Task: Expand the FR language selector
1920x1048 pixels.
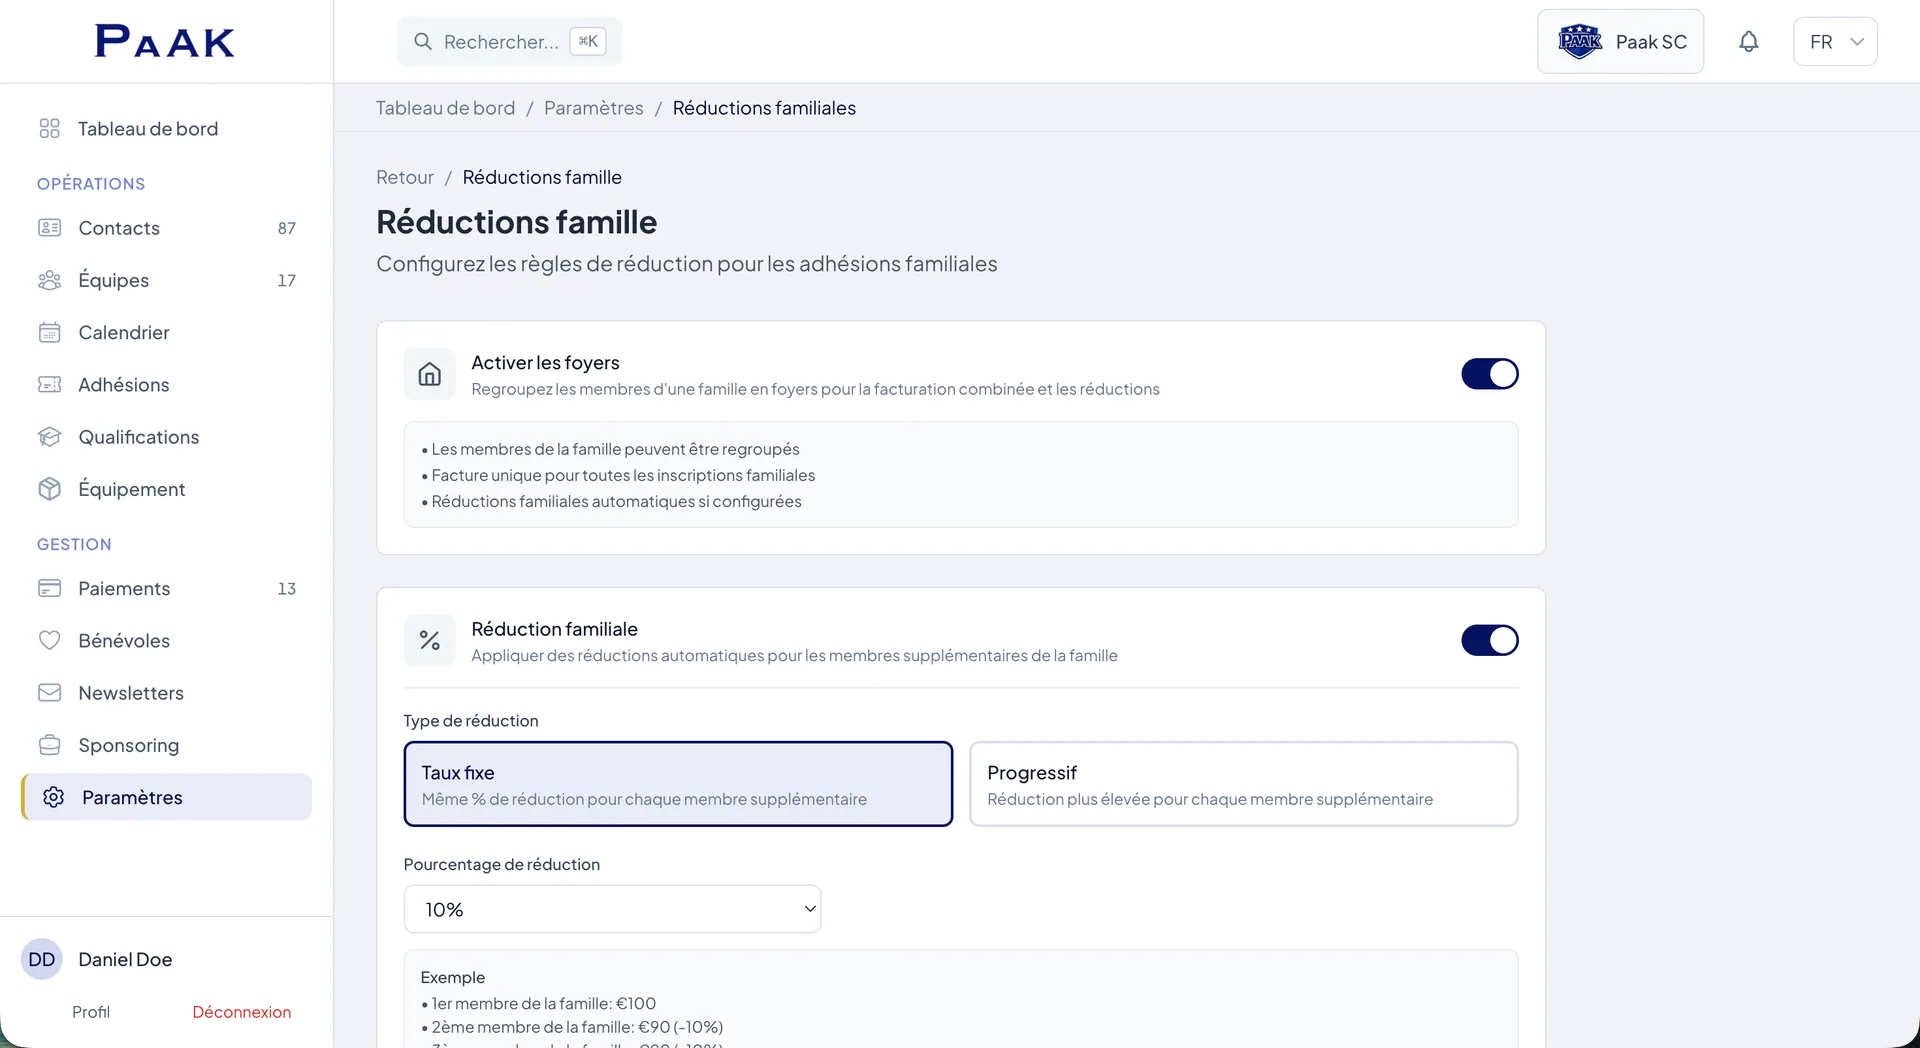Action: [x=1835, y=42]
